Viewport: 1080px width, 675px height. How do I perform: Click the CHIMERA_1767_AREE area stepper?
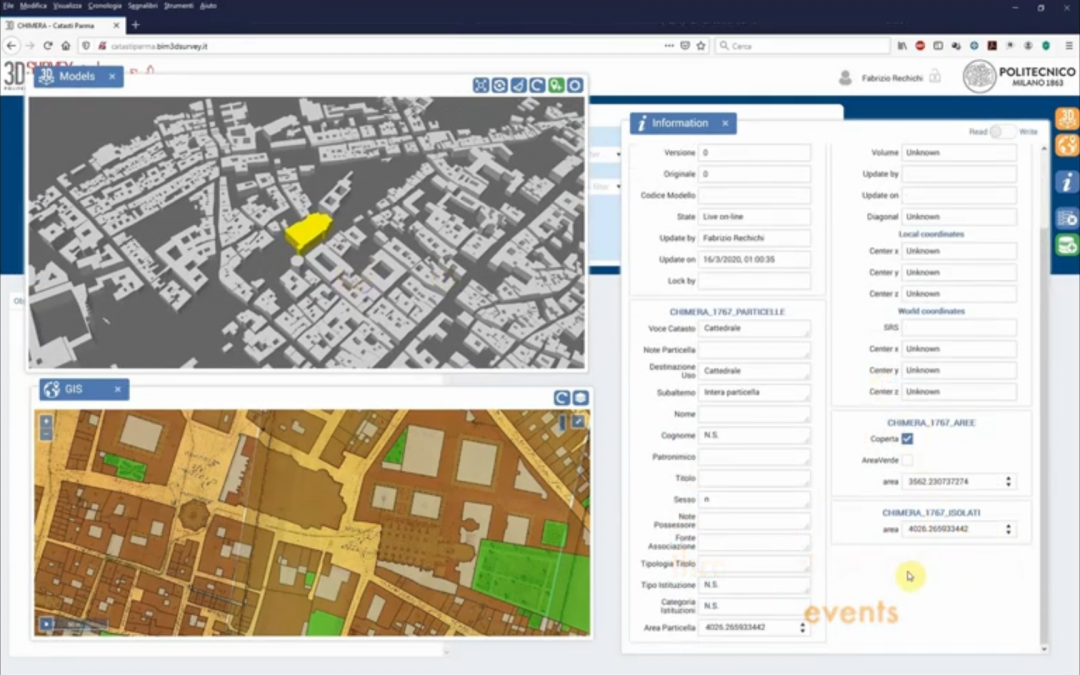(1008, 481)
